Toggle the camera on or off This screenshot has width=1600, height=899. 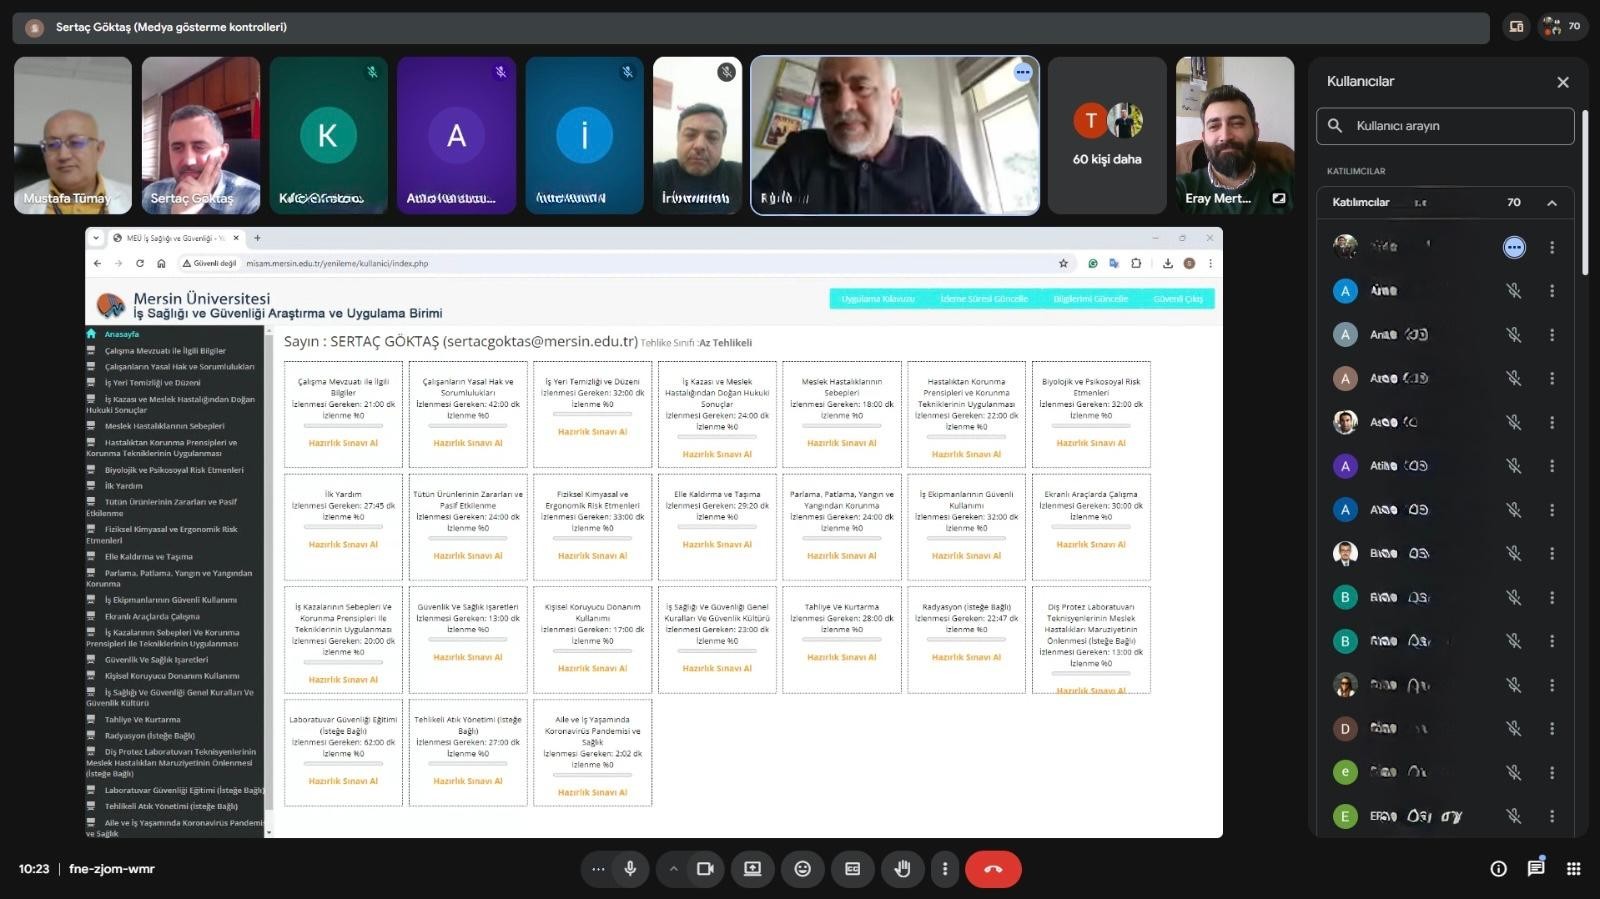pos(705,869)
